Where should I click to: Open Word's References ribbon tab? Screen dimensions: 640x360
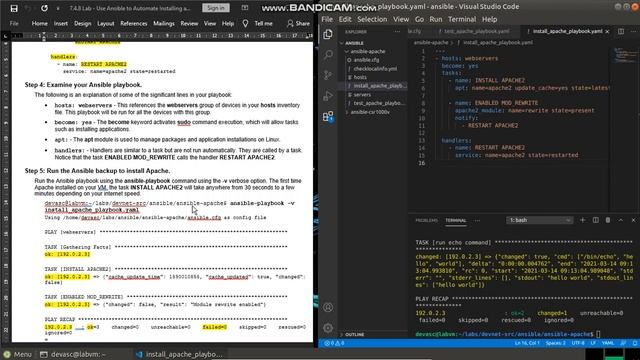[x=133, y=24]
